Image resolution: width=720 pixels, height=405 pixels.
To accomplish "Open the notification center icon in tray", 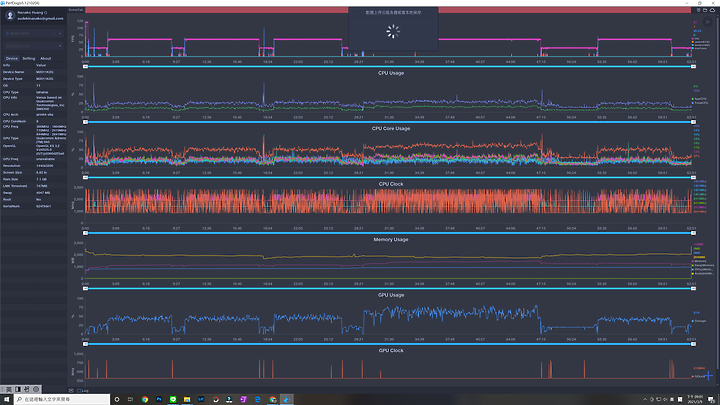I will (x=711, y=399).
